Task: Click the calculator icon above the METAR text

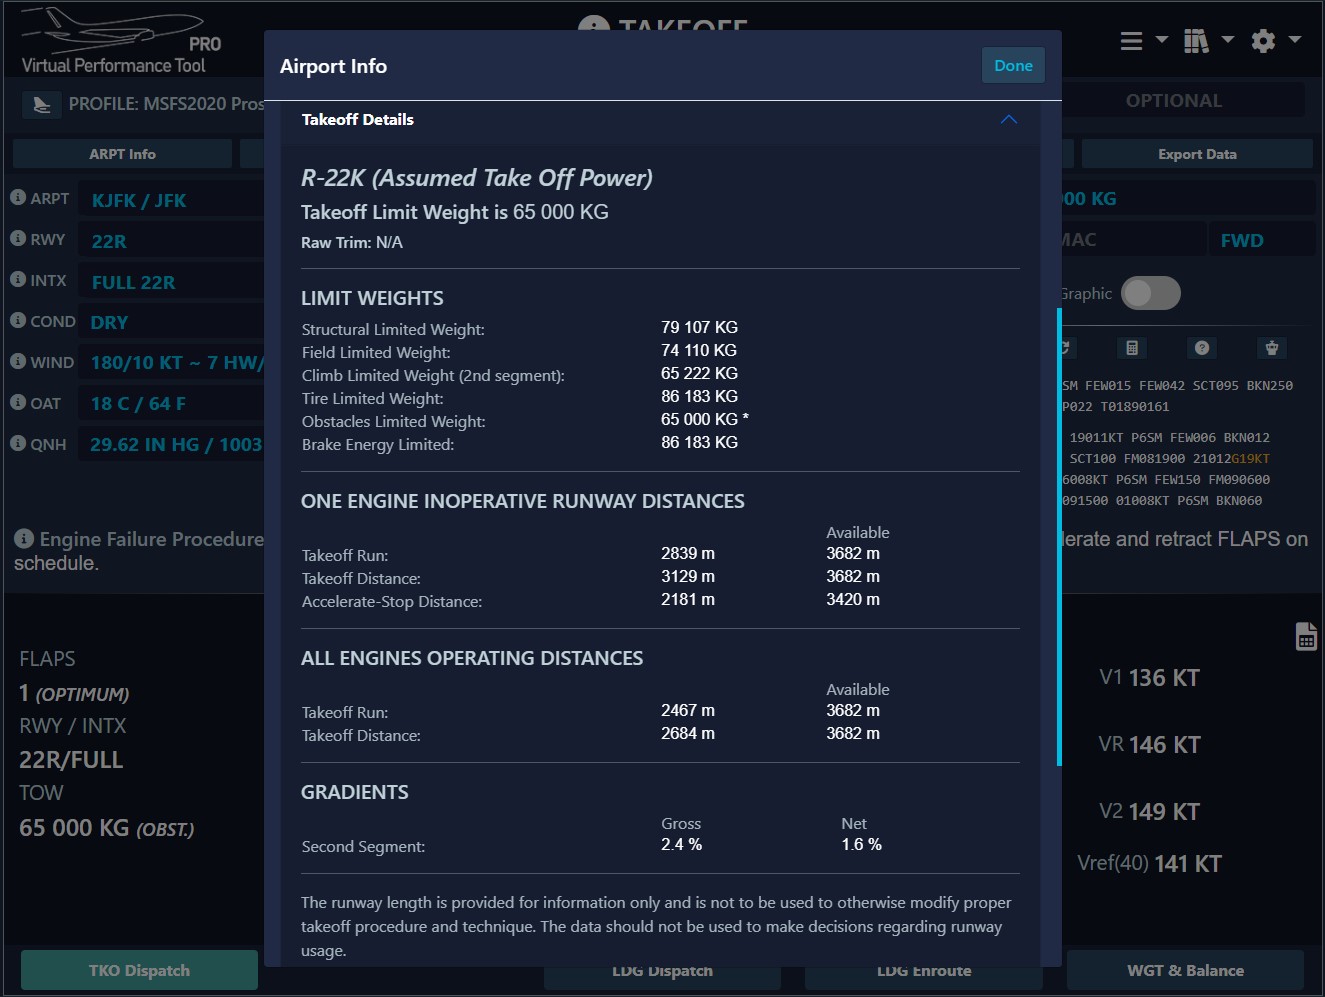Action: (1131, 348)
